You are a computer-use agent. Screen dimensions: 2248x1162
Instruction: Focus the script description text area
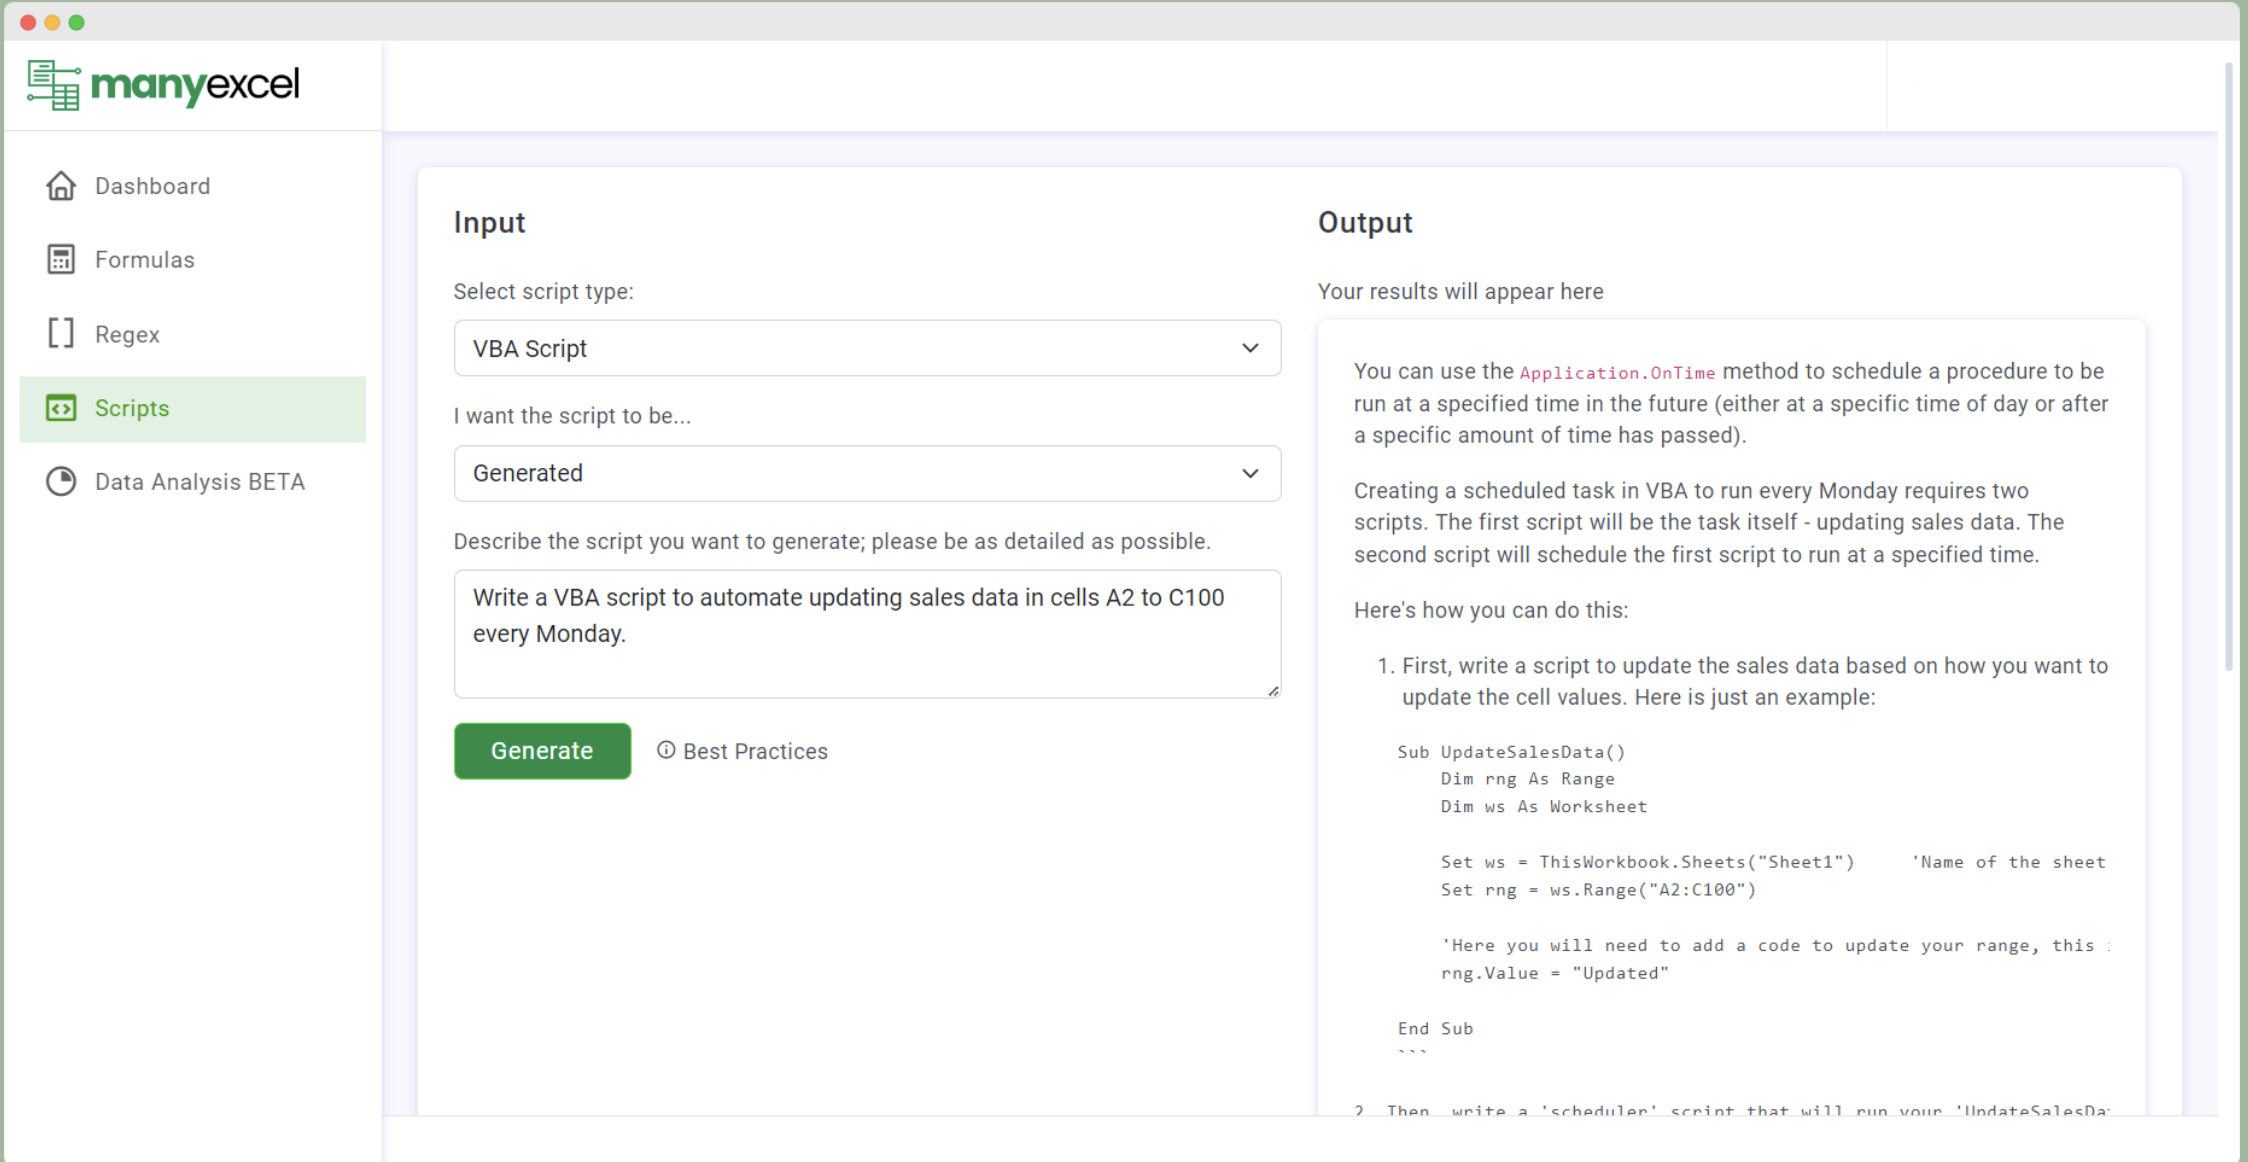867,634
